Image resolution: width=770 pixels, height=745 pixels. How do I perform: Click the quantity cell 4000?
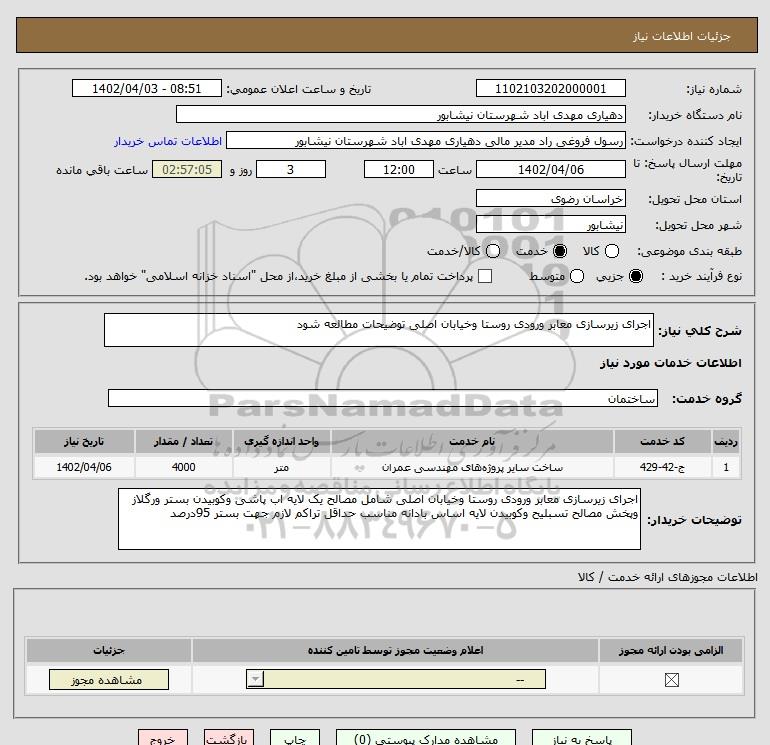click(x=183, y=467)
